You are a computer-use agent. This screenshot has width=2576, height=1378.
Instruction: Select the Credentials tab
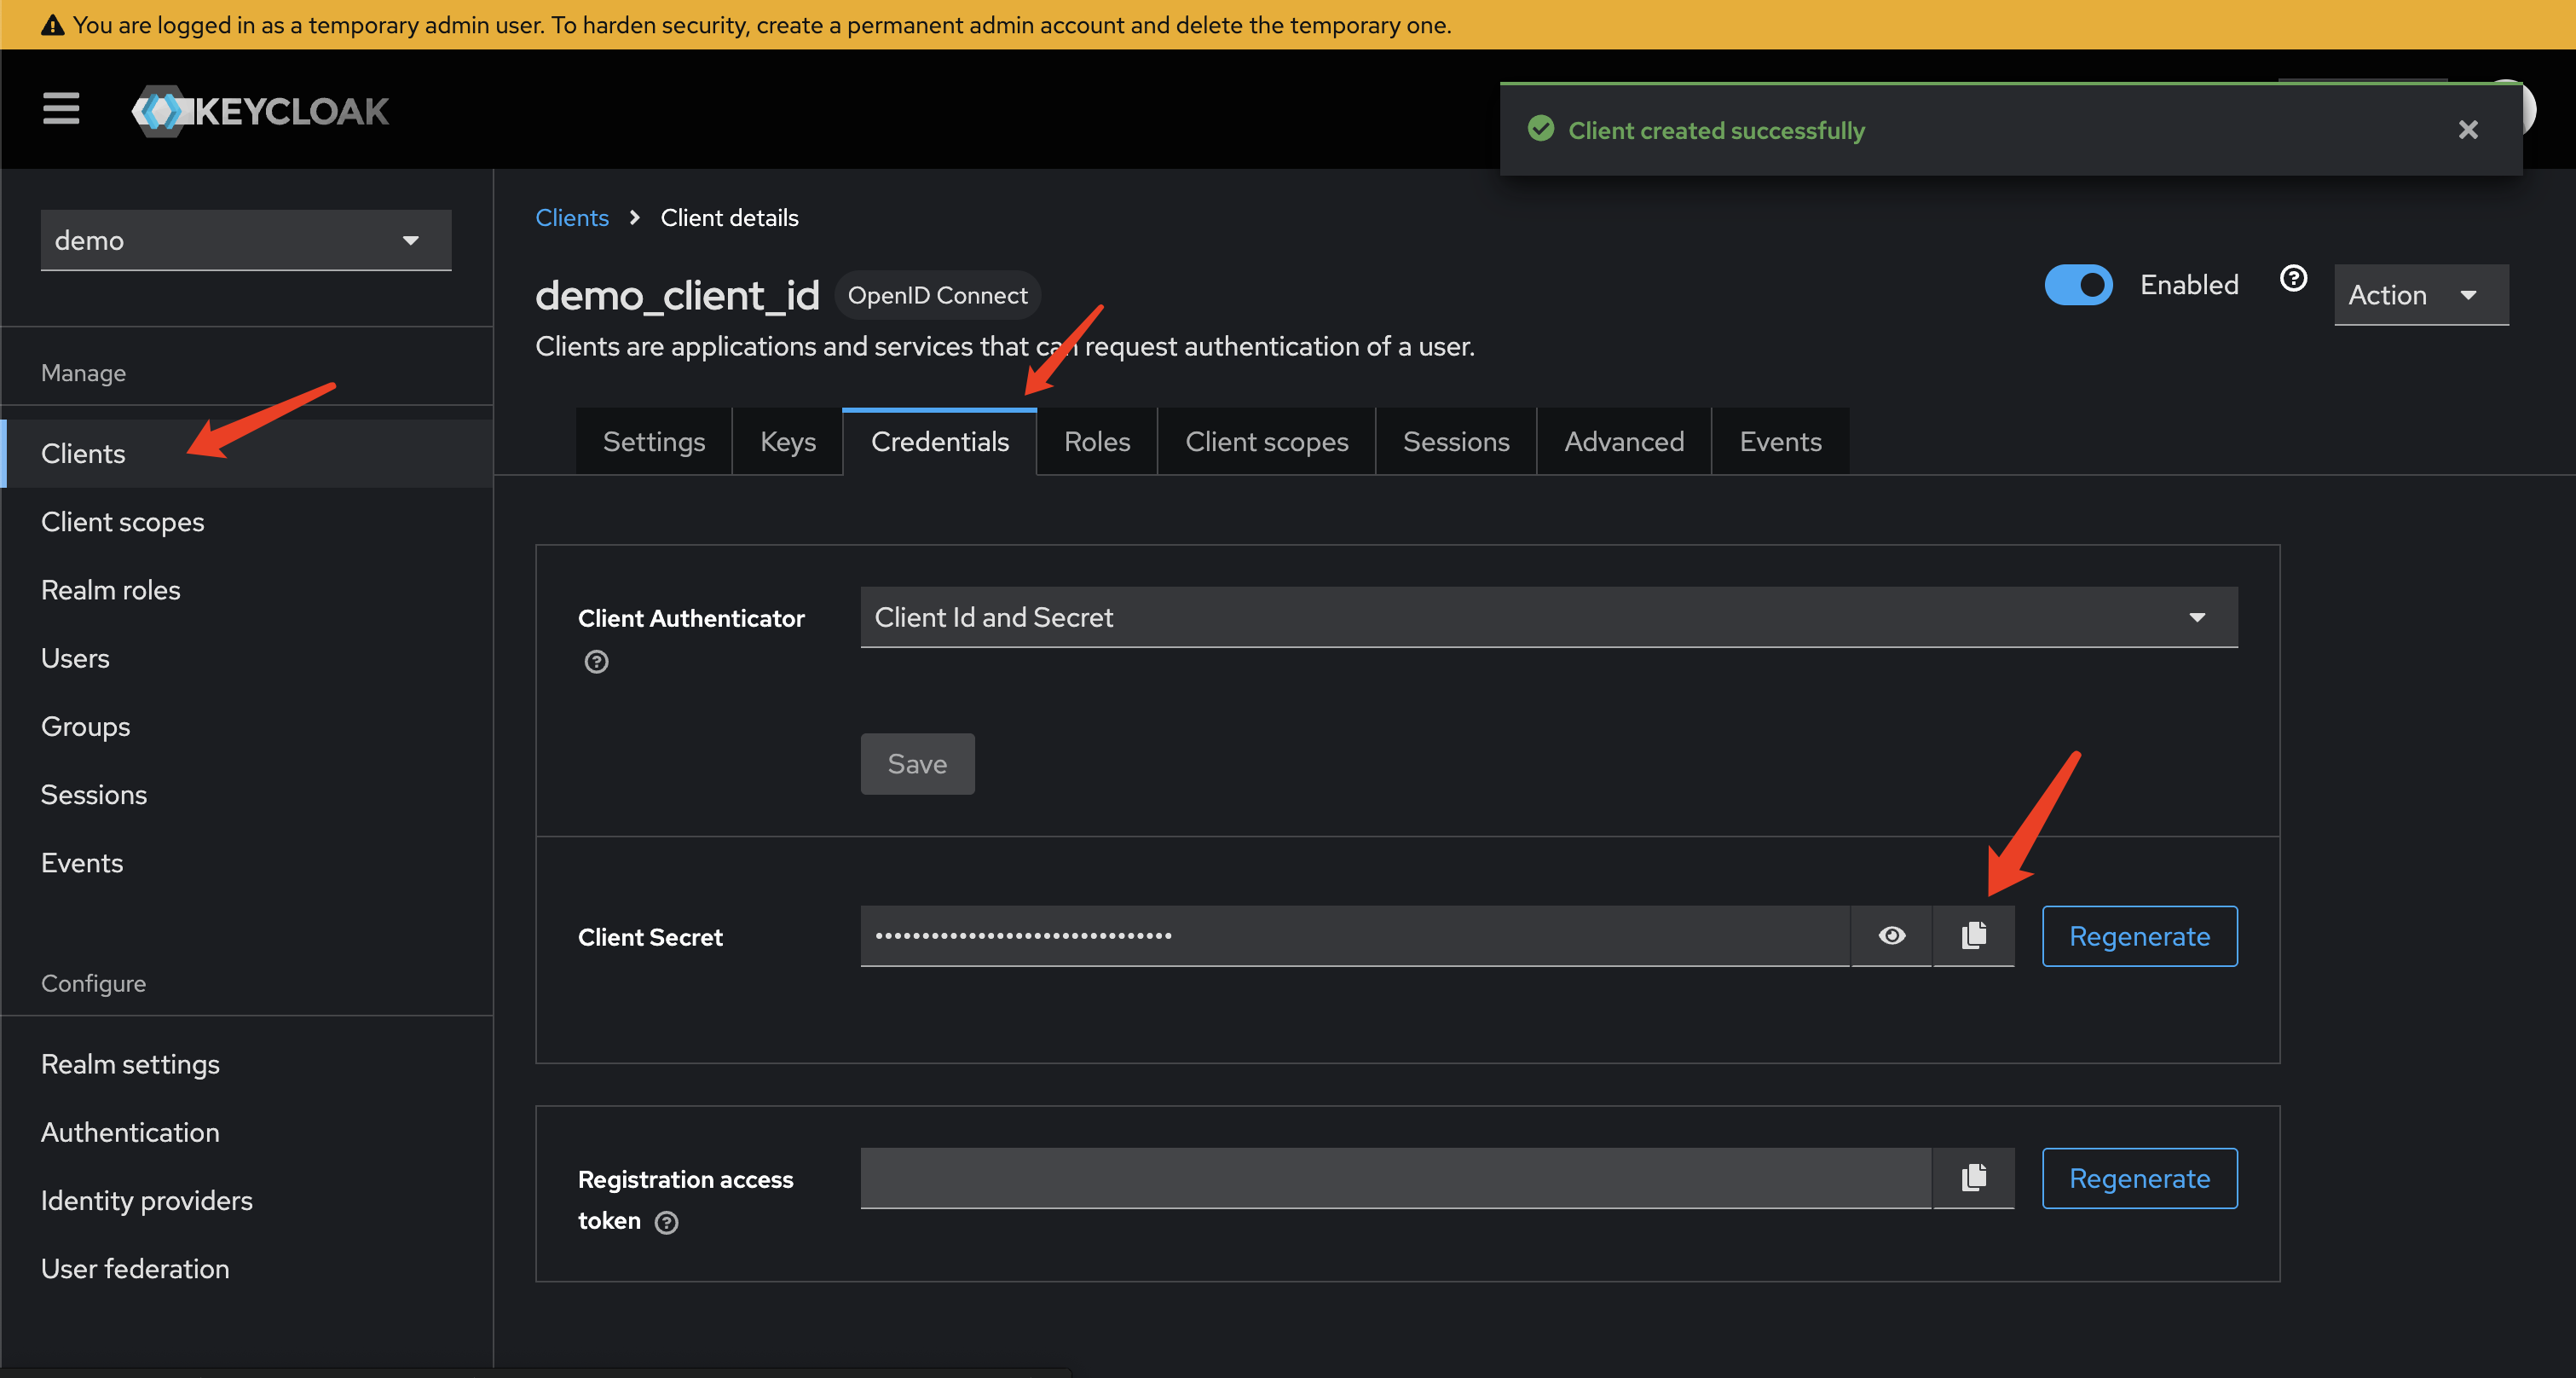click(940, 442)
